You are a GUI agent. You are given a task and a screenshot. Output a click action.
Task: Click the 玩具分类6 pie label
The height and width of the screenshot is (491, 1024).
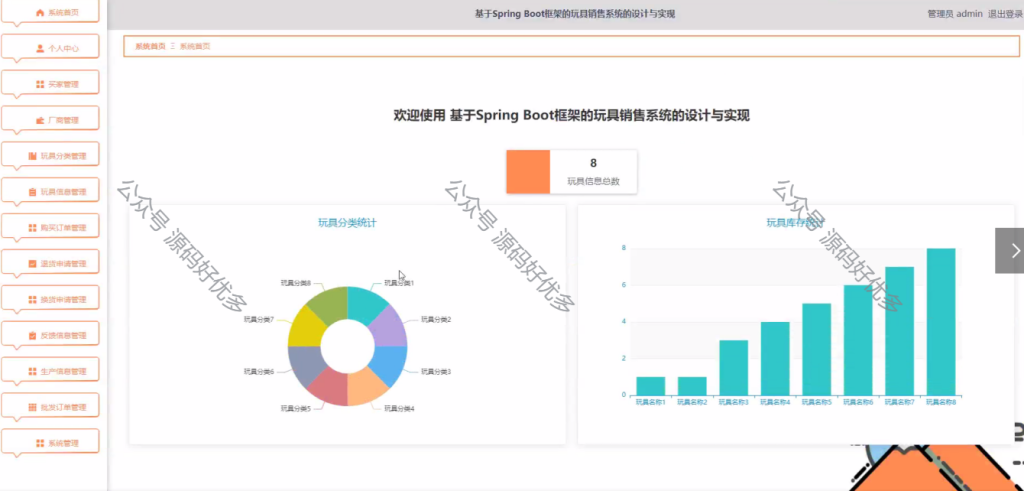(x=259, y=372)
